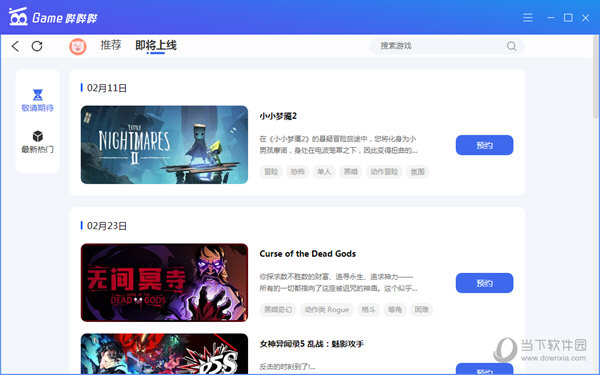The image size is (600, 375).
Task: Open the 无间冥寺 Dead Gods cover image
Action: 164,282
